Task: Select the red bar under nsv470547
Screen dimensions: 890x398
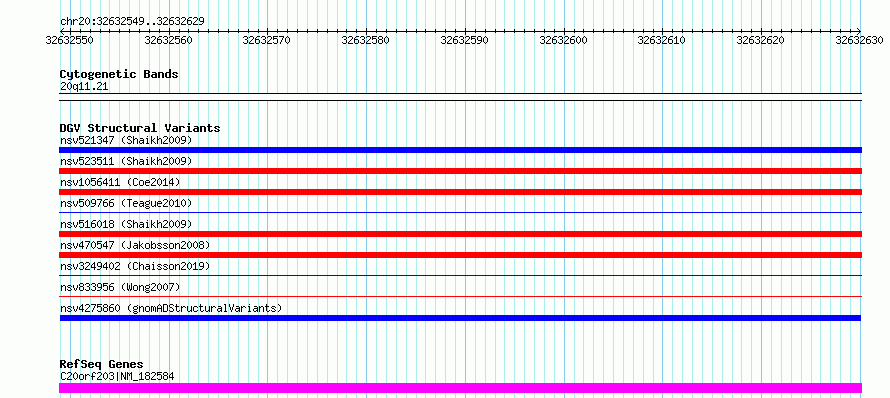Action: pos(460,255)
